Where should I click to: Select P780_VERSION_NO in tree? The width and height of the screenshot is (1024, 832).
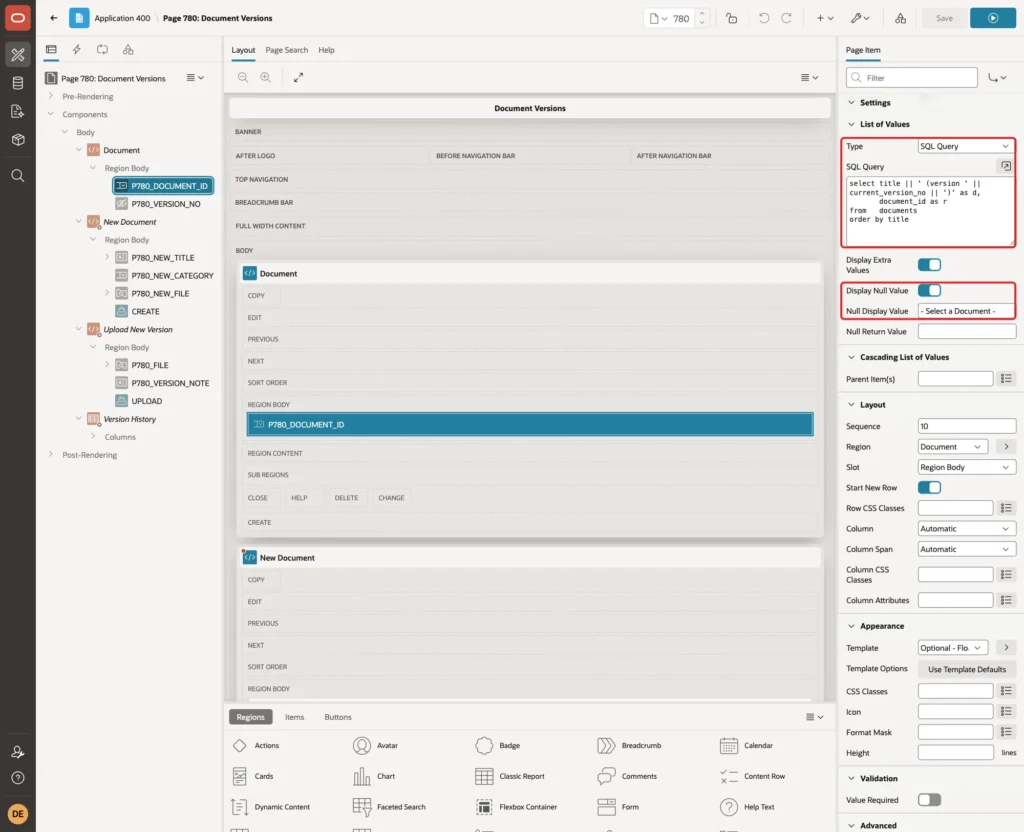click(166, 204)
